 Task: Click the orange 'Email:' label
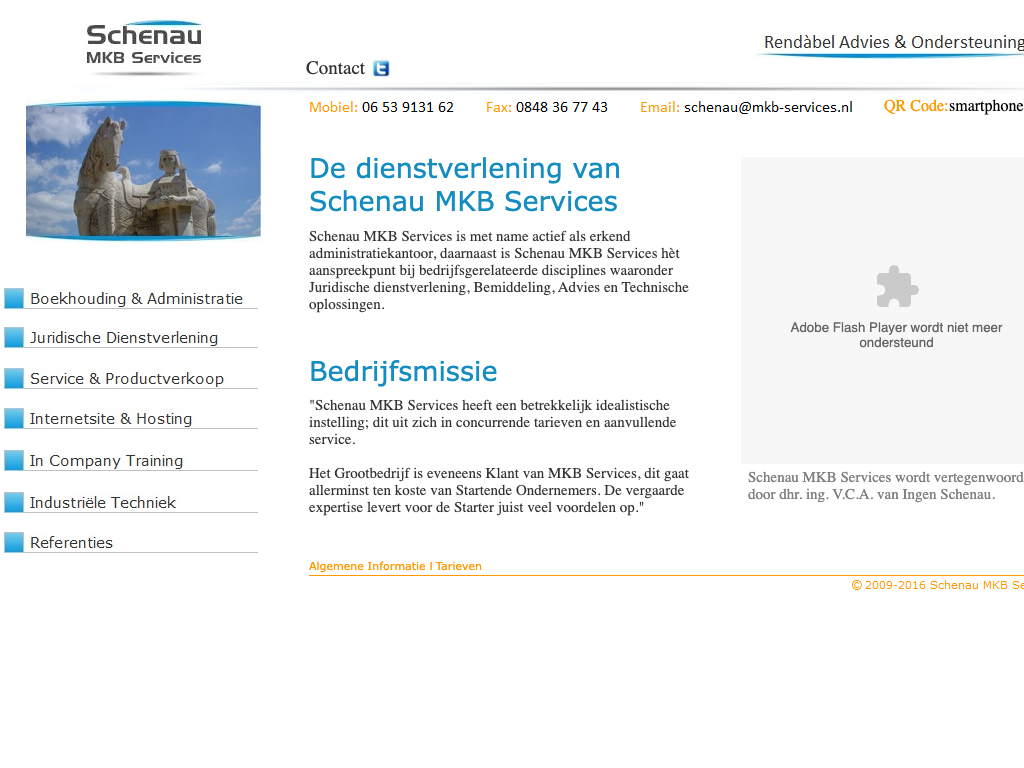coord(660,107)
